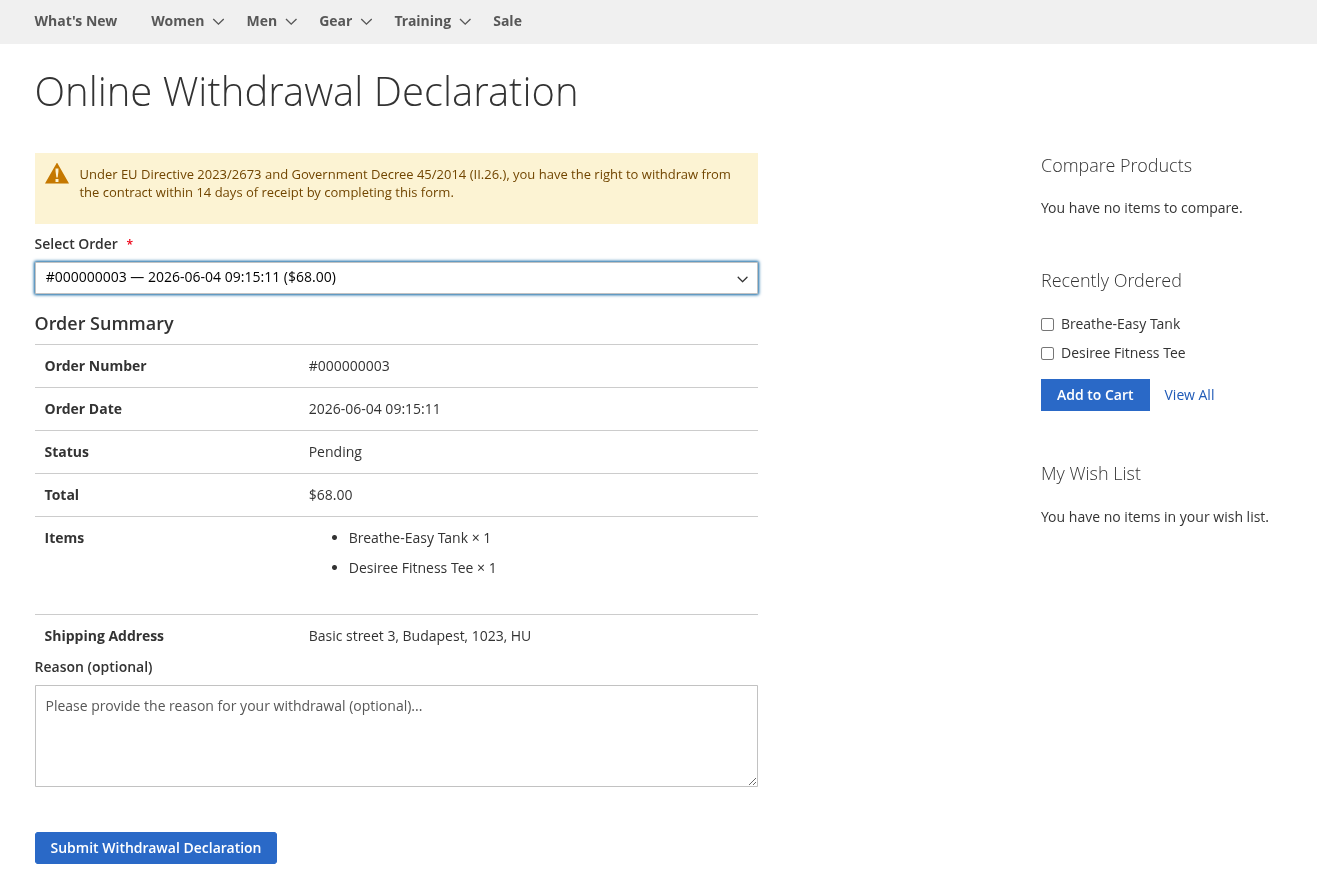Click the Reason (optional) label
The height and width of the screenshot is (888, 1317).
click(93, 667)
